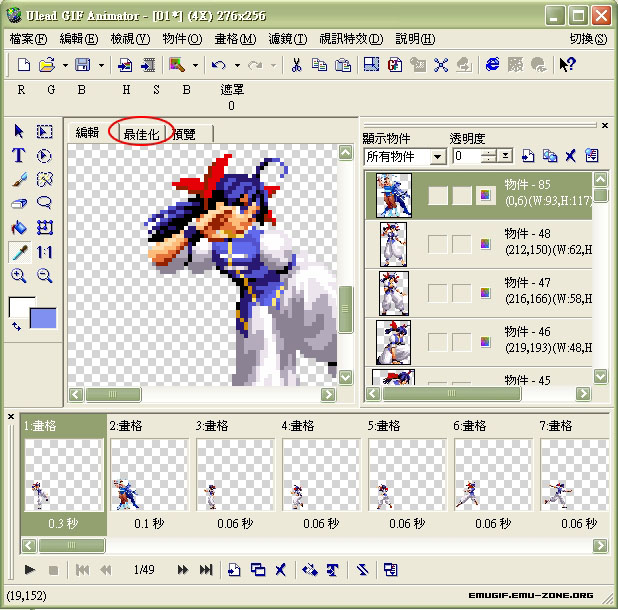Select the Paintbrush tool
This screenshot has height=610, width=618.
click(19, 180)
